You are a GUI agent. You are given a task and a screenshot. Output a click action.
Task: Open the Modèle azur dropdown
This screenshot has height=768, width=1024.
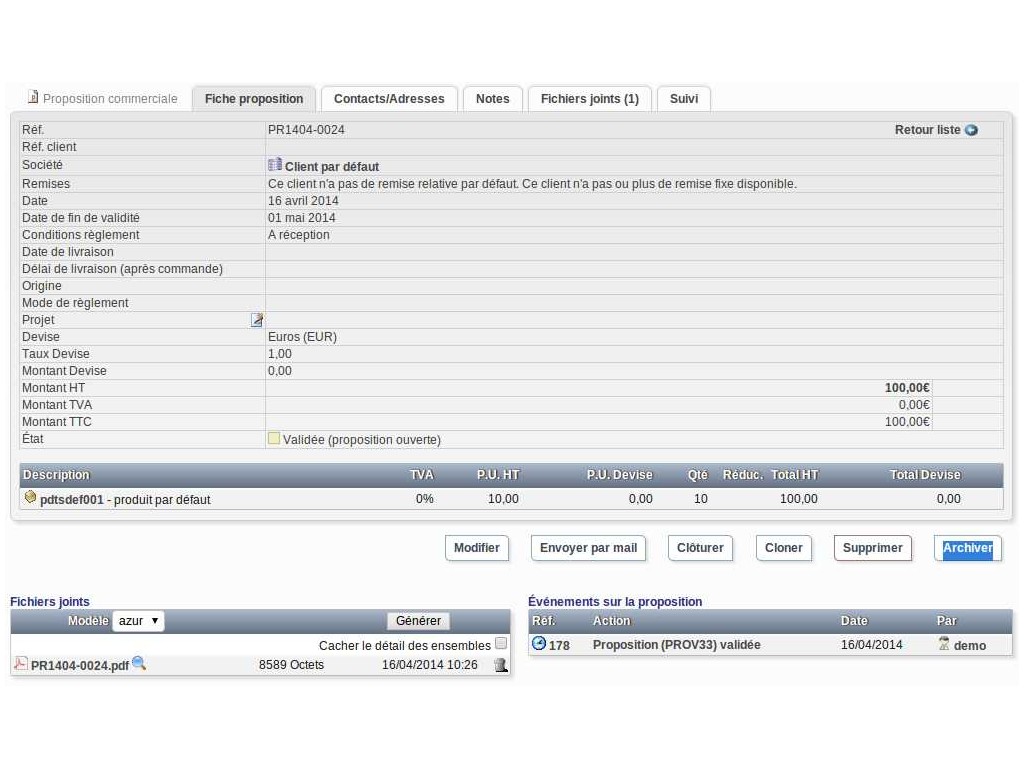click(138, 620)
